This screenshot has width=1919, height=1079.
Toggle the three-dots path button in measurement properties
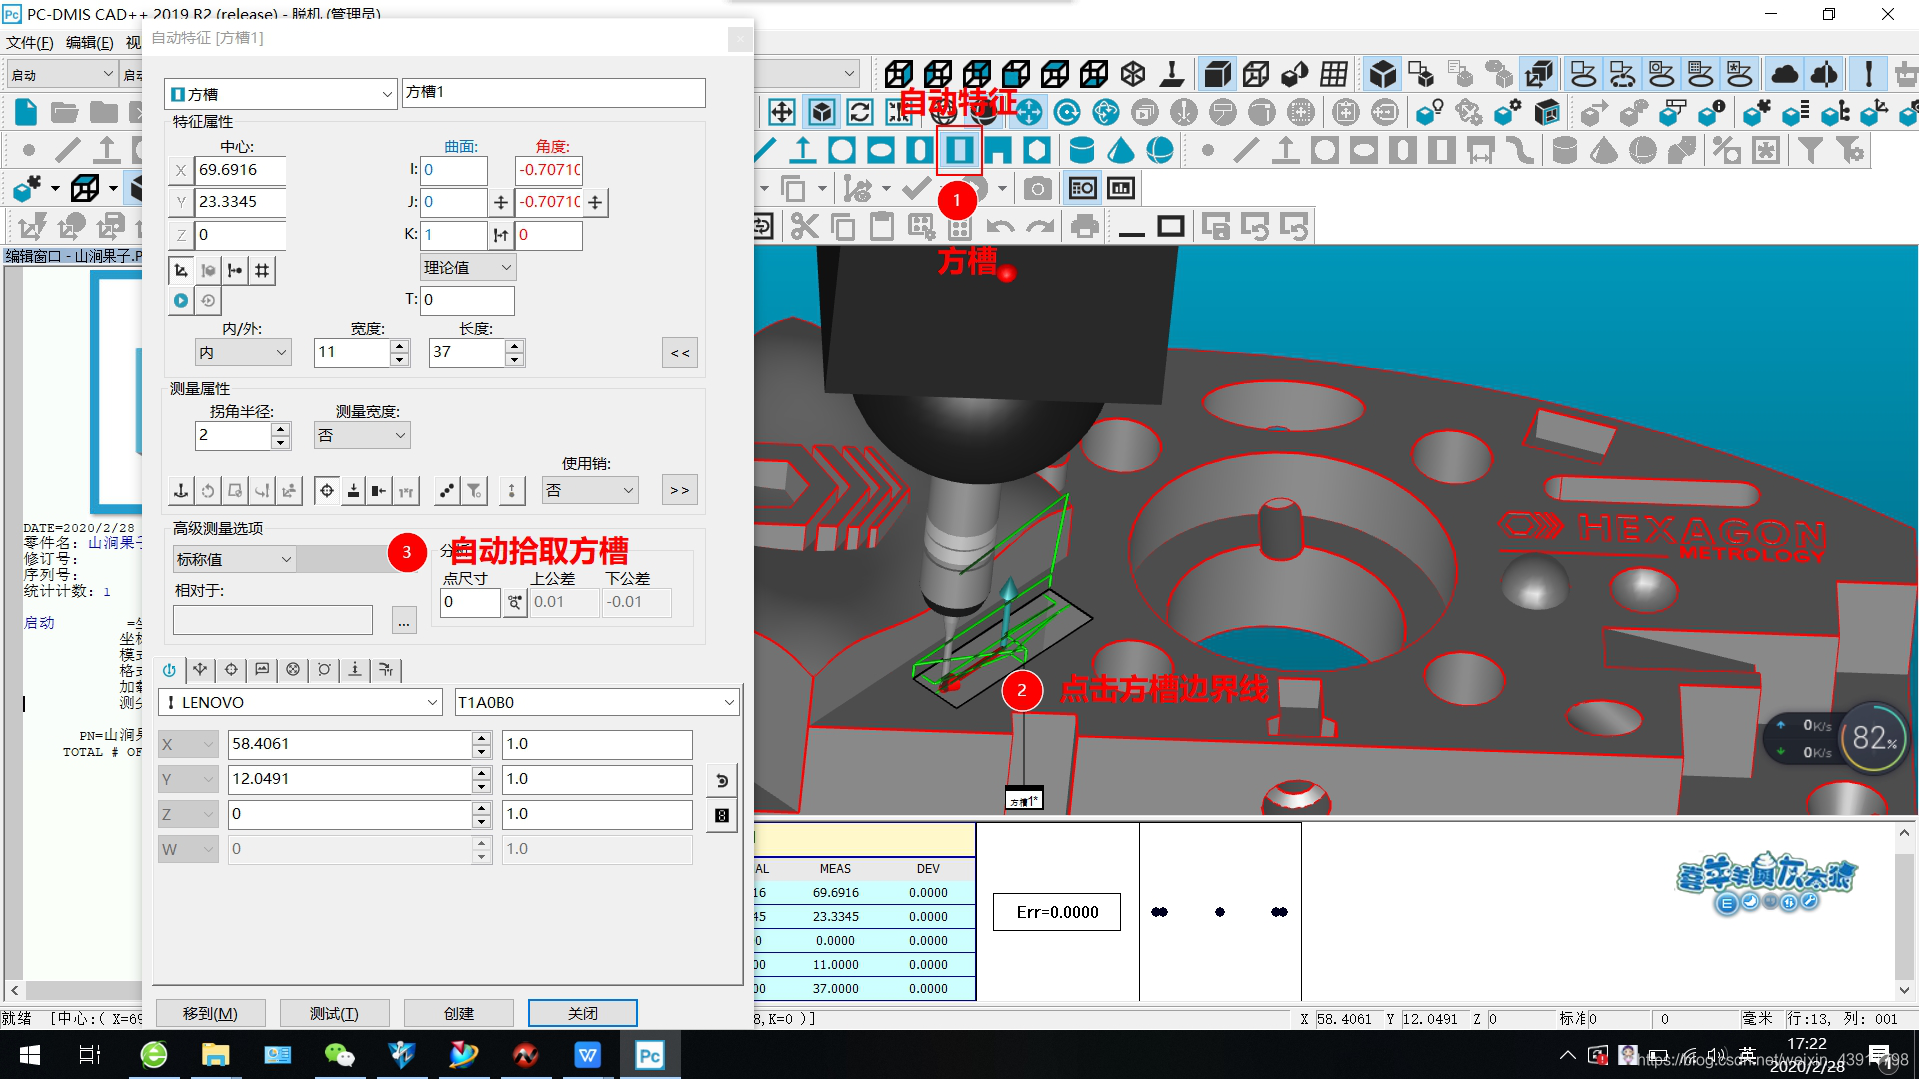(x=446, y=490)
